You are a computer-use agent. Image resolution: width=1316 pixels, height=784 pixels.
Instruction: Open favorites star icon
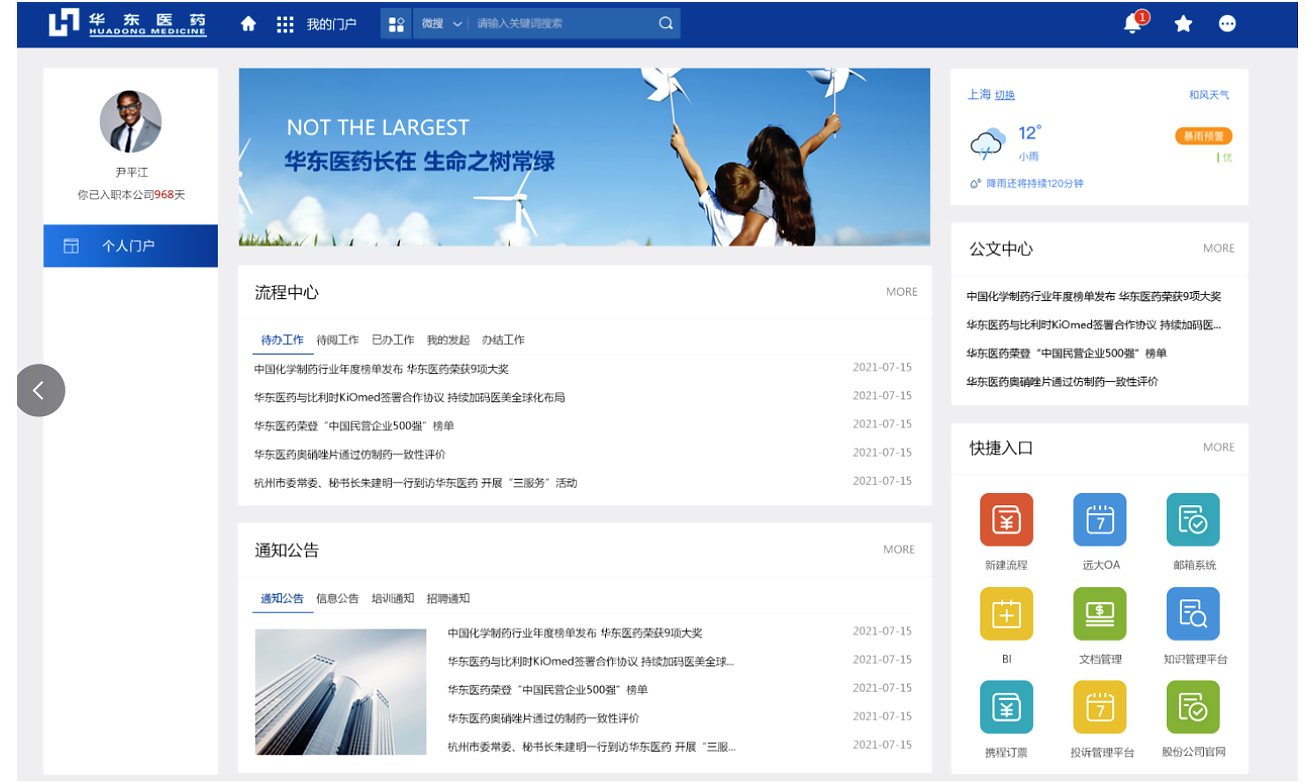(1184, 24)
